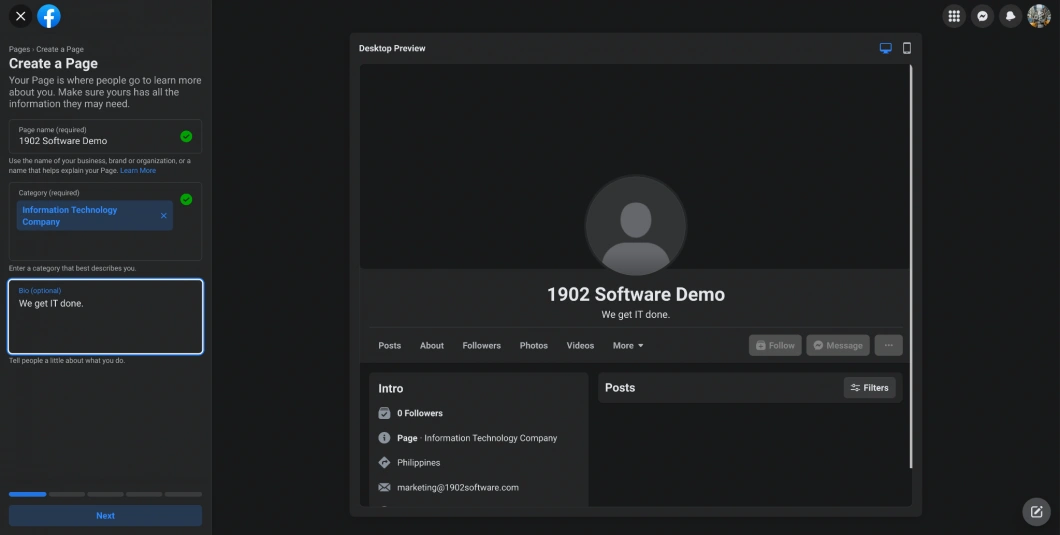Image resolution: width=1060 pixels, height=535 pixels.
Task: Click the email envelope icon in Intro
Action: 384,487
